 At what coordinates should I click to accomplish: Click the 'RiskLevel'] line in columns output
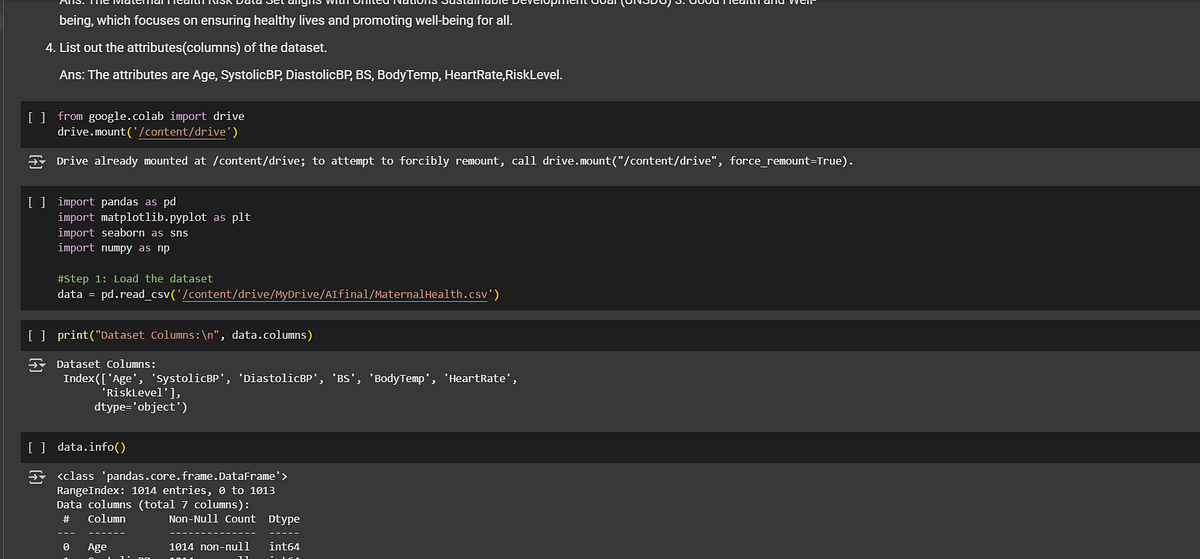[141, 393]
